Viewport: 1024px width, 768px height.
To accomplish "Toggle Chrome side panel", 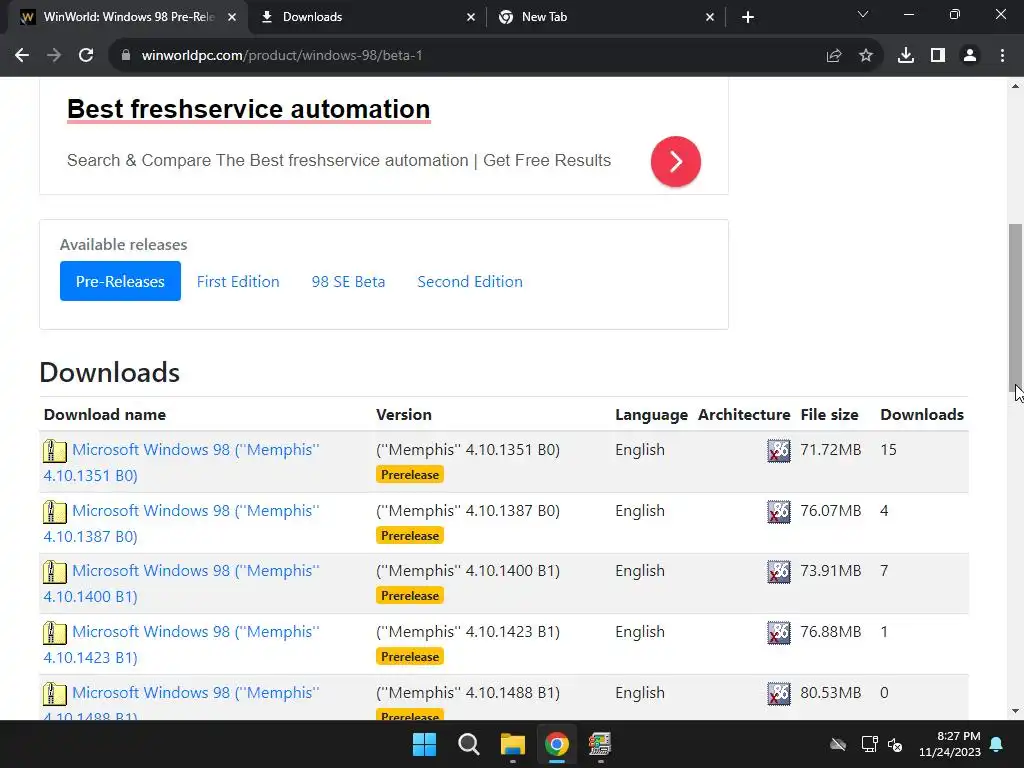I will pyautogui.click(x=938, y=56).
